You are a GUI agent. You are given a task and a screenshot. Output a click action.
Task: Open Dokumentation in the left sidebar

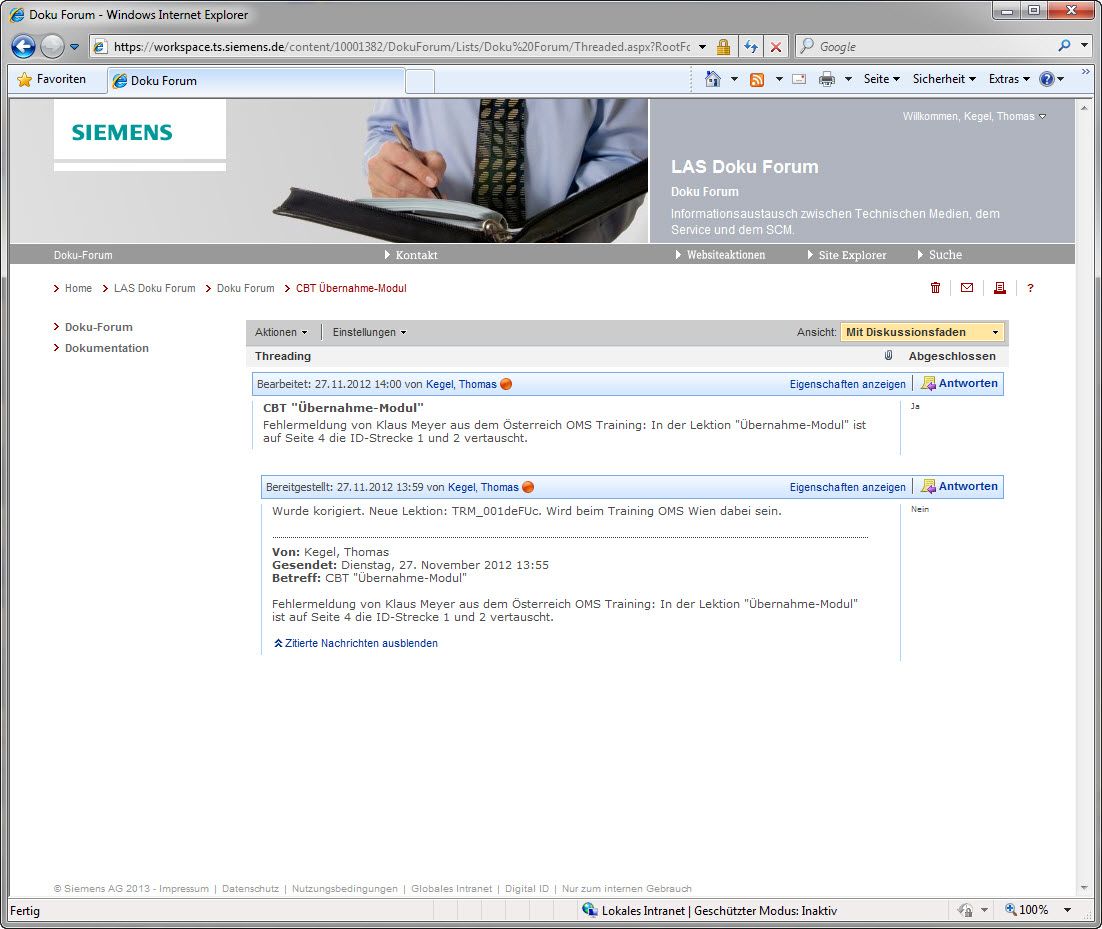click(x=107, y=348)
